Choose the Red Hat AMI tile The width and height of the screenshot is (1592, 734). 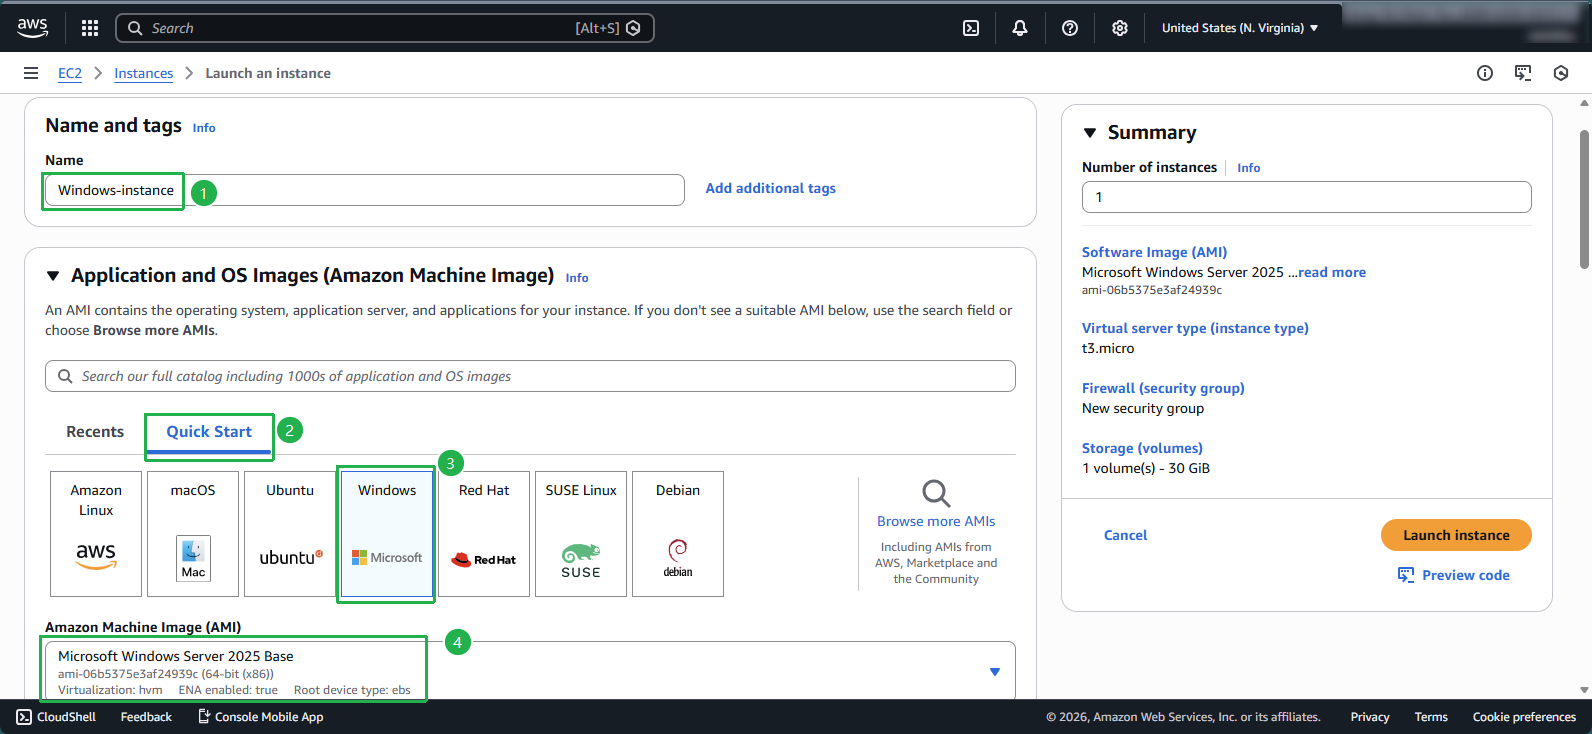pyautogui.click(x=484, y=533)
